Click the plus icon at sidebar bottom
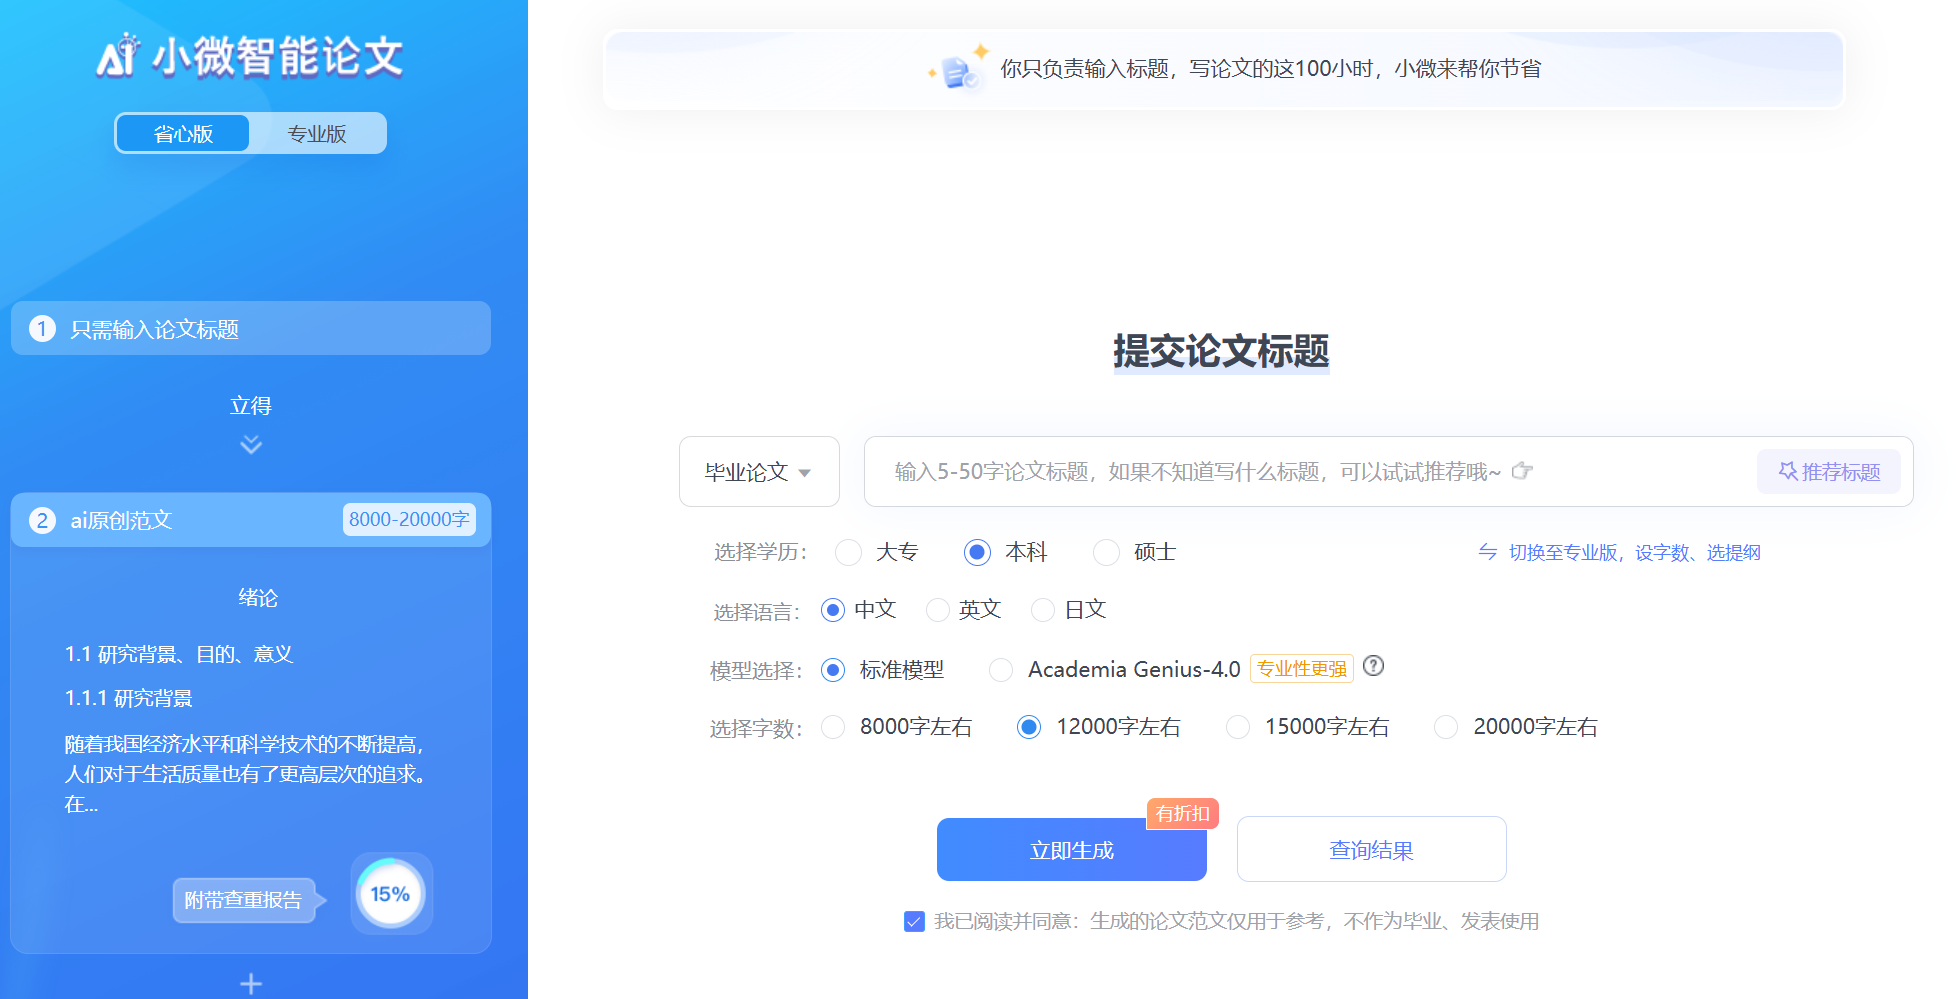 [250, 983]
